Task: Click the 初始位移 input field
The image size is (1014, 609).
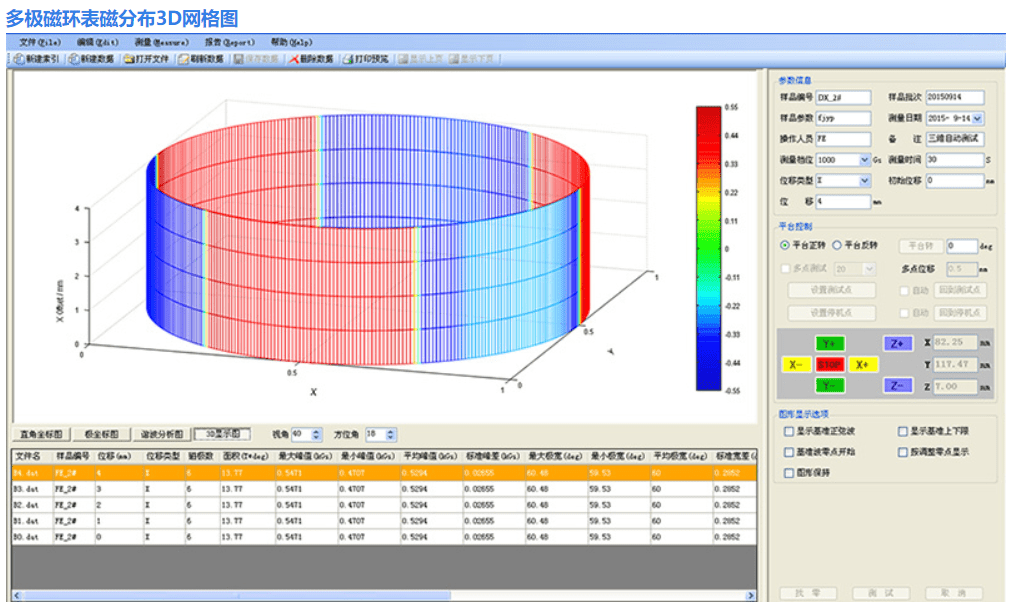Action: (955, 181)
